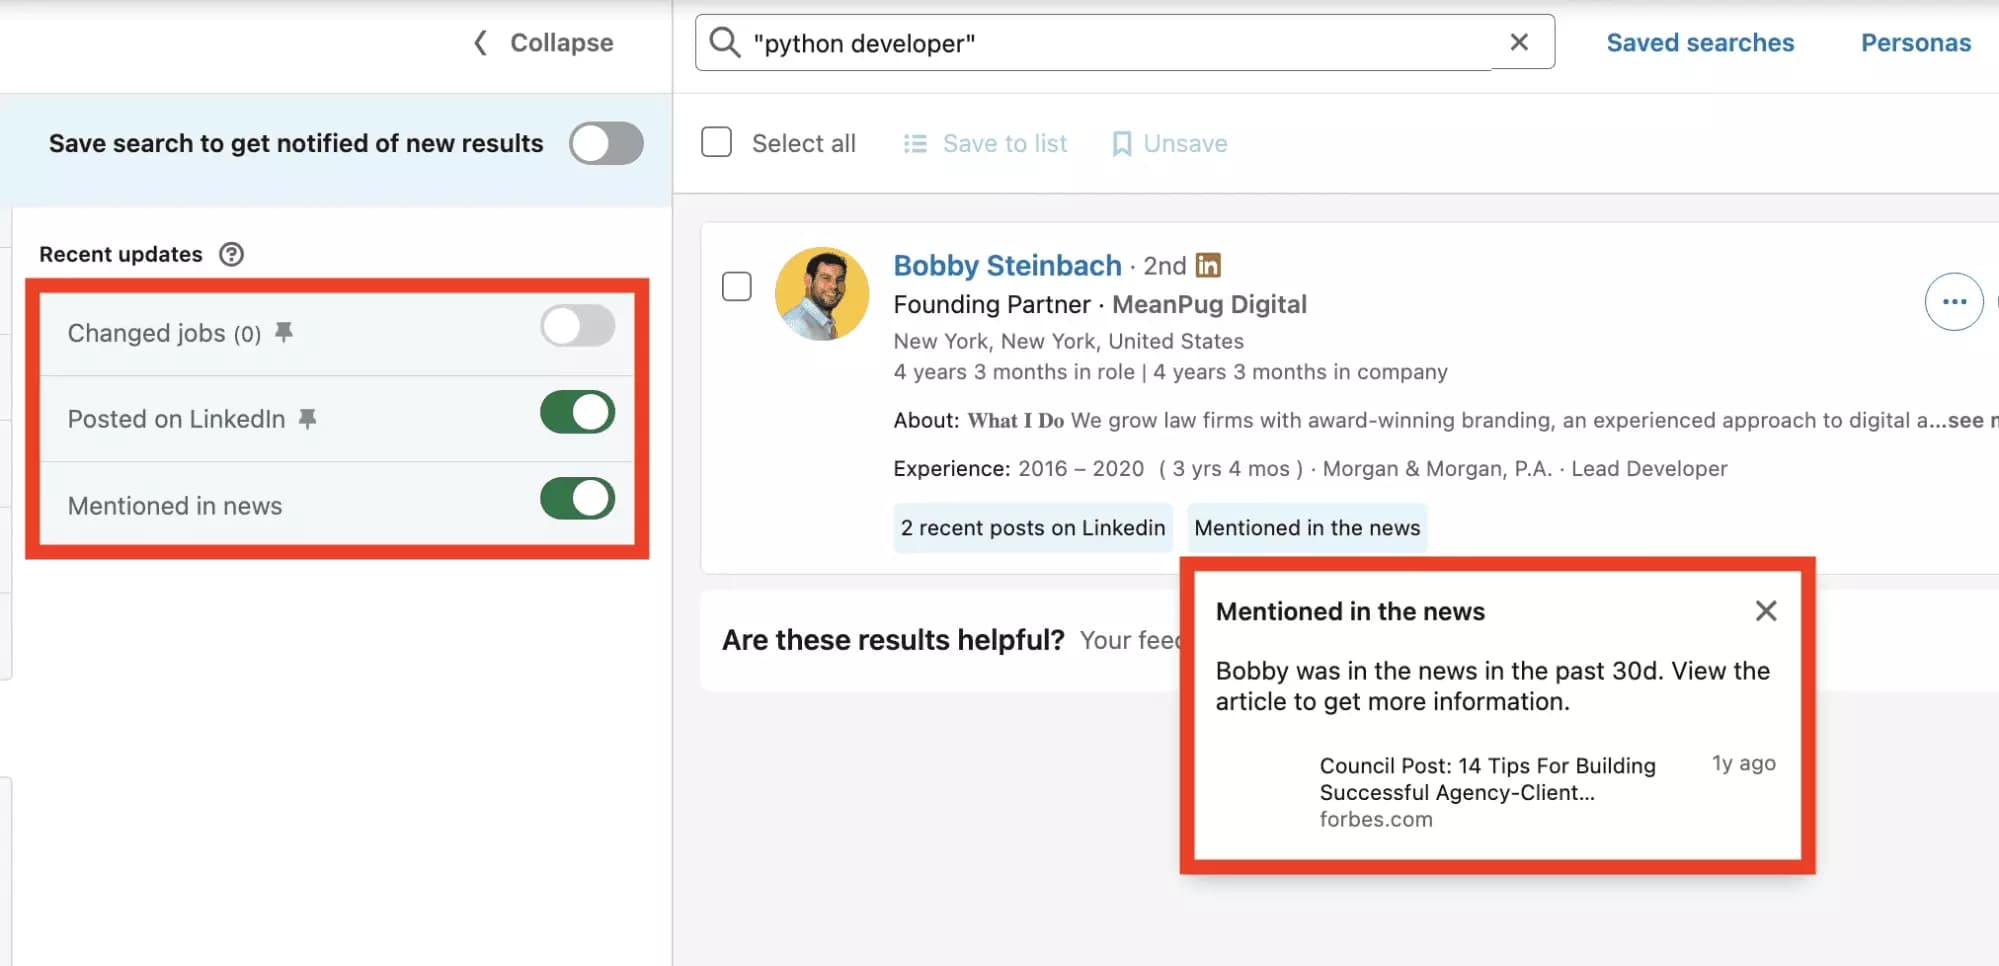Click the pin icon beside Posted on LinkedIn
The width and height of the screenshot is (1999, 966).
pos(310,418)
